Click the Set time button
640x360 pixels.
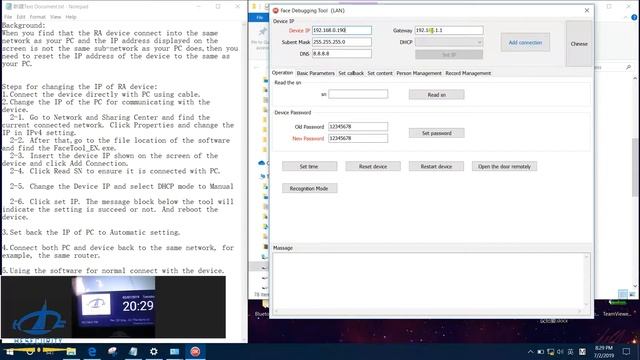point(309,167)
